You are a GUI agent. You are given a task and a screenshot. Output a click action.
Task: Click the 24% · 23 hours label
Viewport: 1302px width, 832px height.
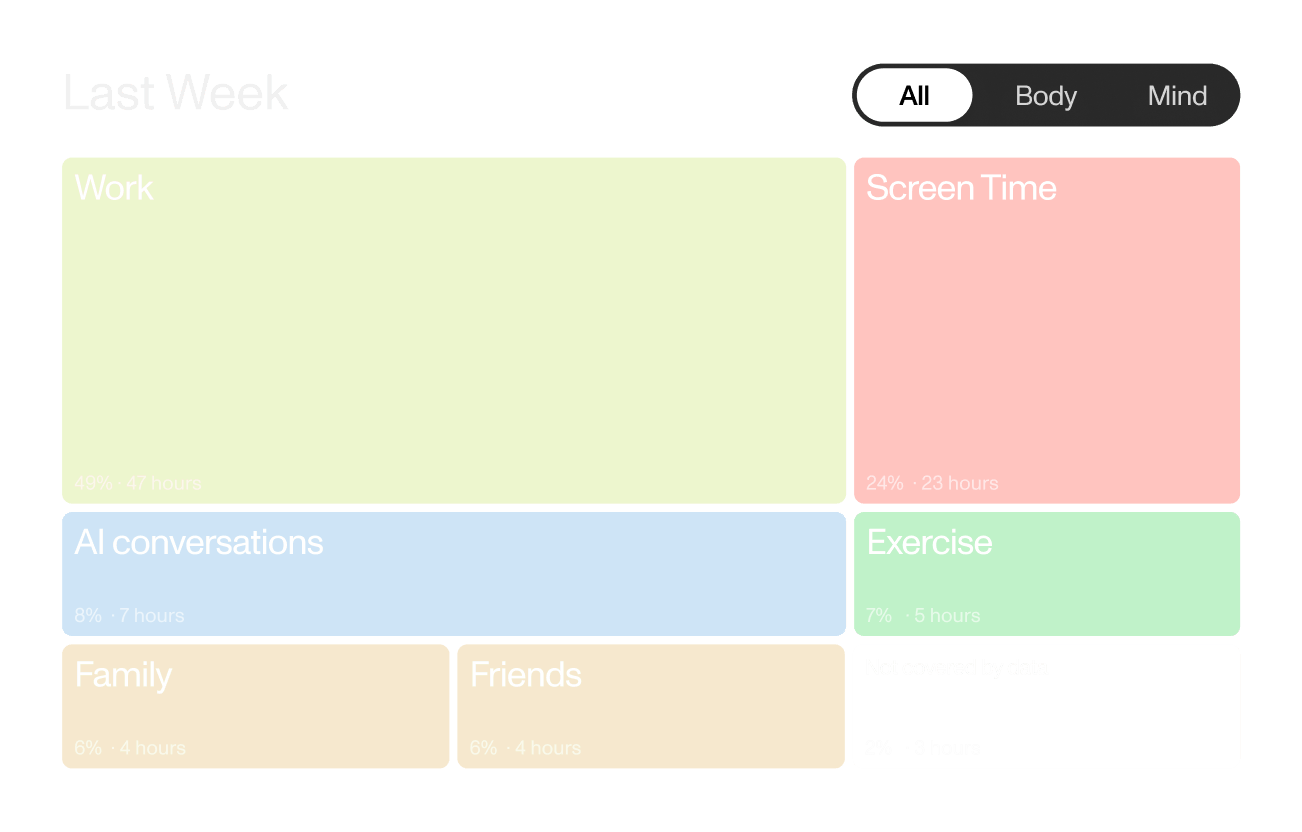[x=932, y=483]
